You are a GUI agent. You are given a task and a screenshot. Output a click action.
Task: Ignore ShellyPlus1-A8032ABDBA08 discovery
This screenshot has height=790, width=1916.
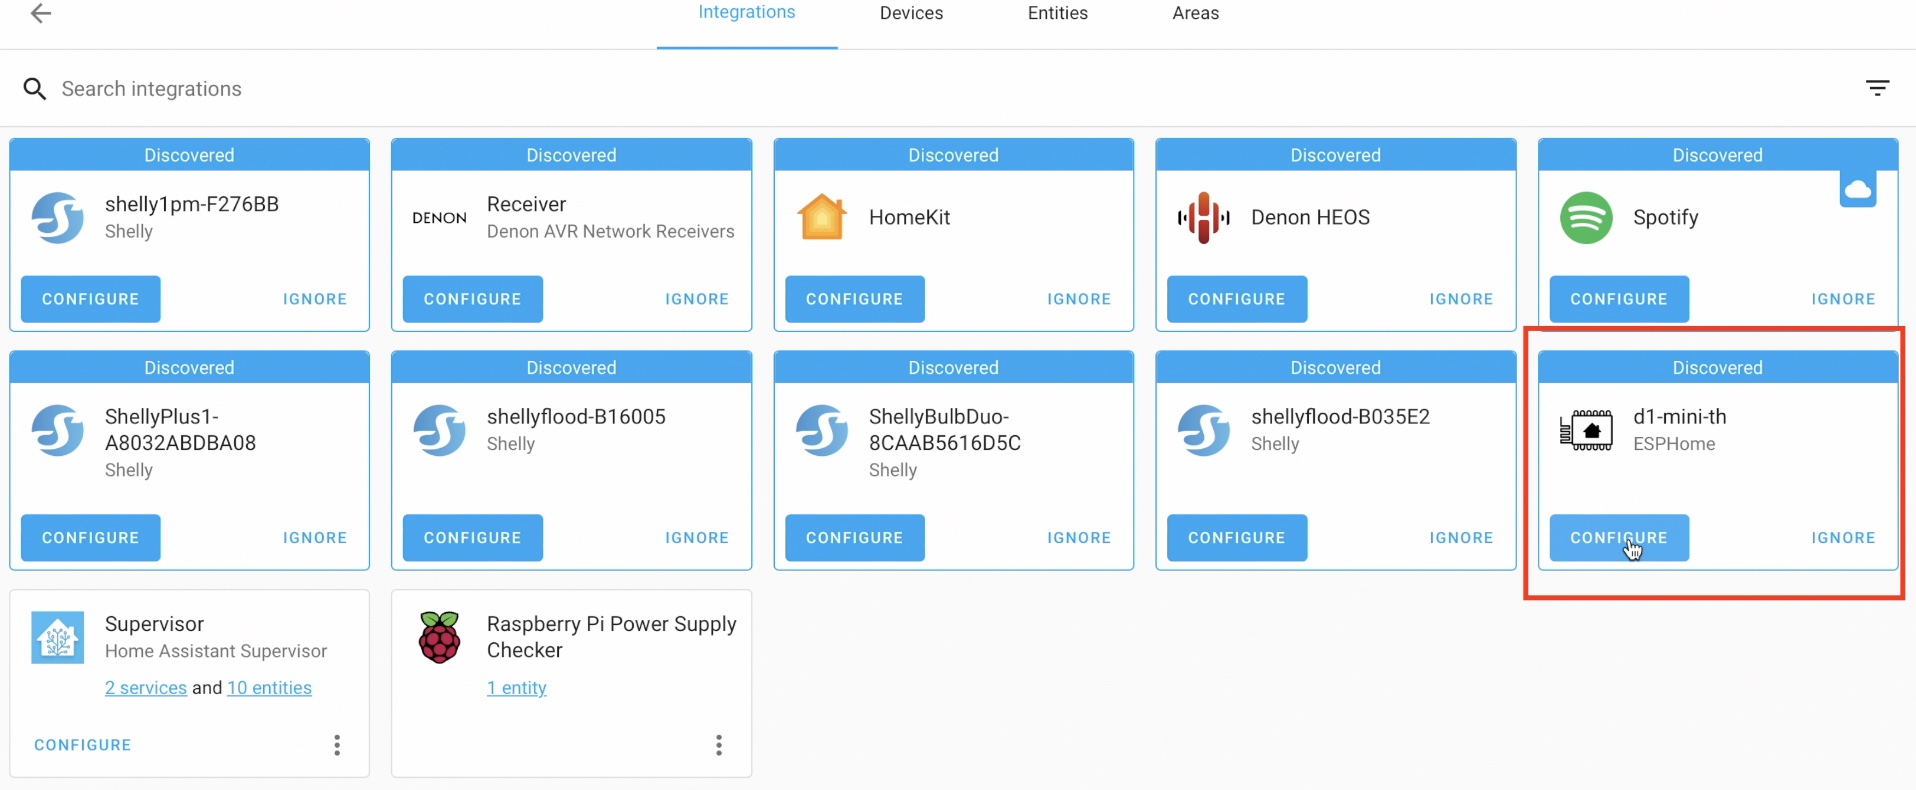(x=315, y=538)
